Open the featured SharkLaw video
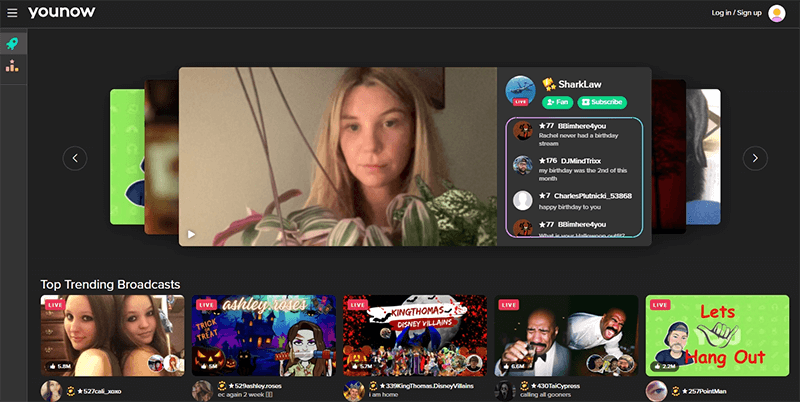800x402 pixels. pos(338,157)
